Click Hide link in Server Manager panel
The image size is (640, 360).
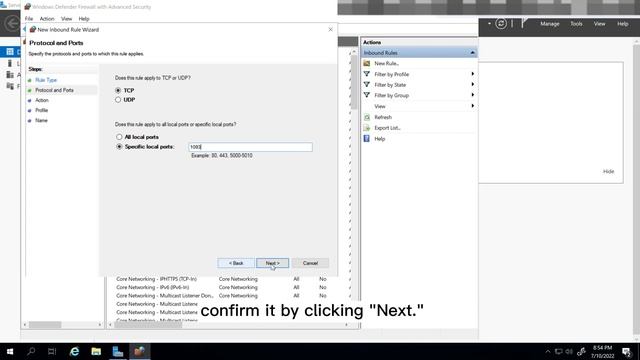(608, 171)
